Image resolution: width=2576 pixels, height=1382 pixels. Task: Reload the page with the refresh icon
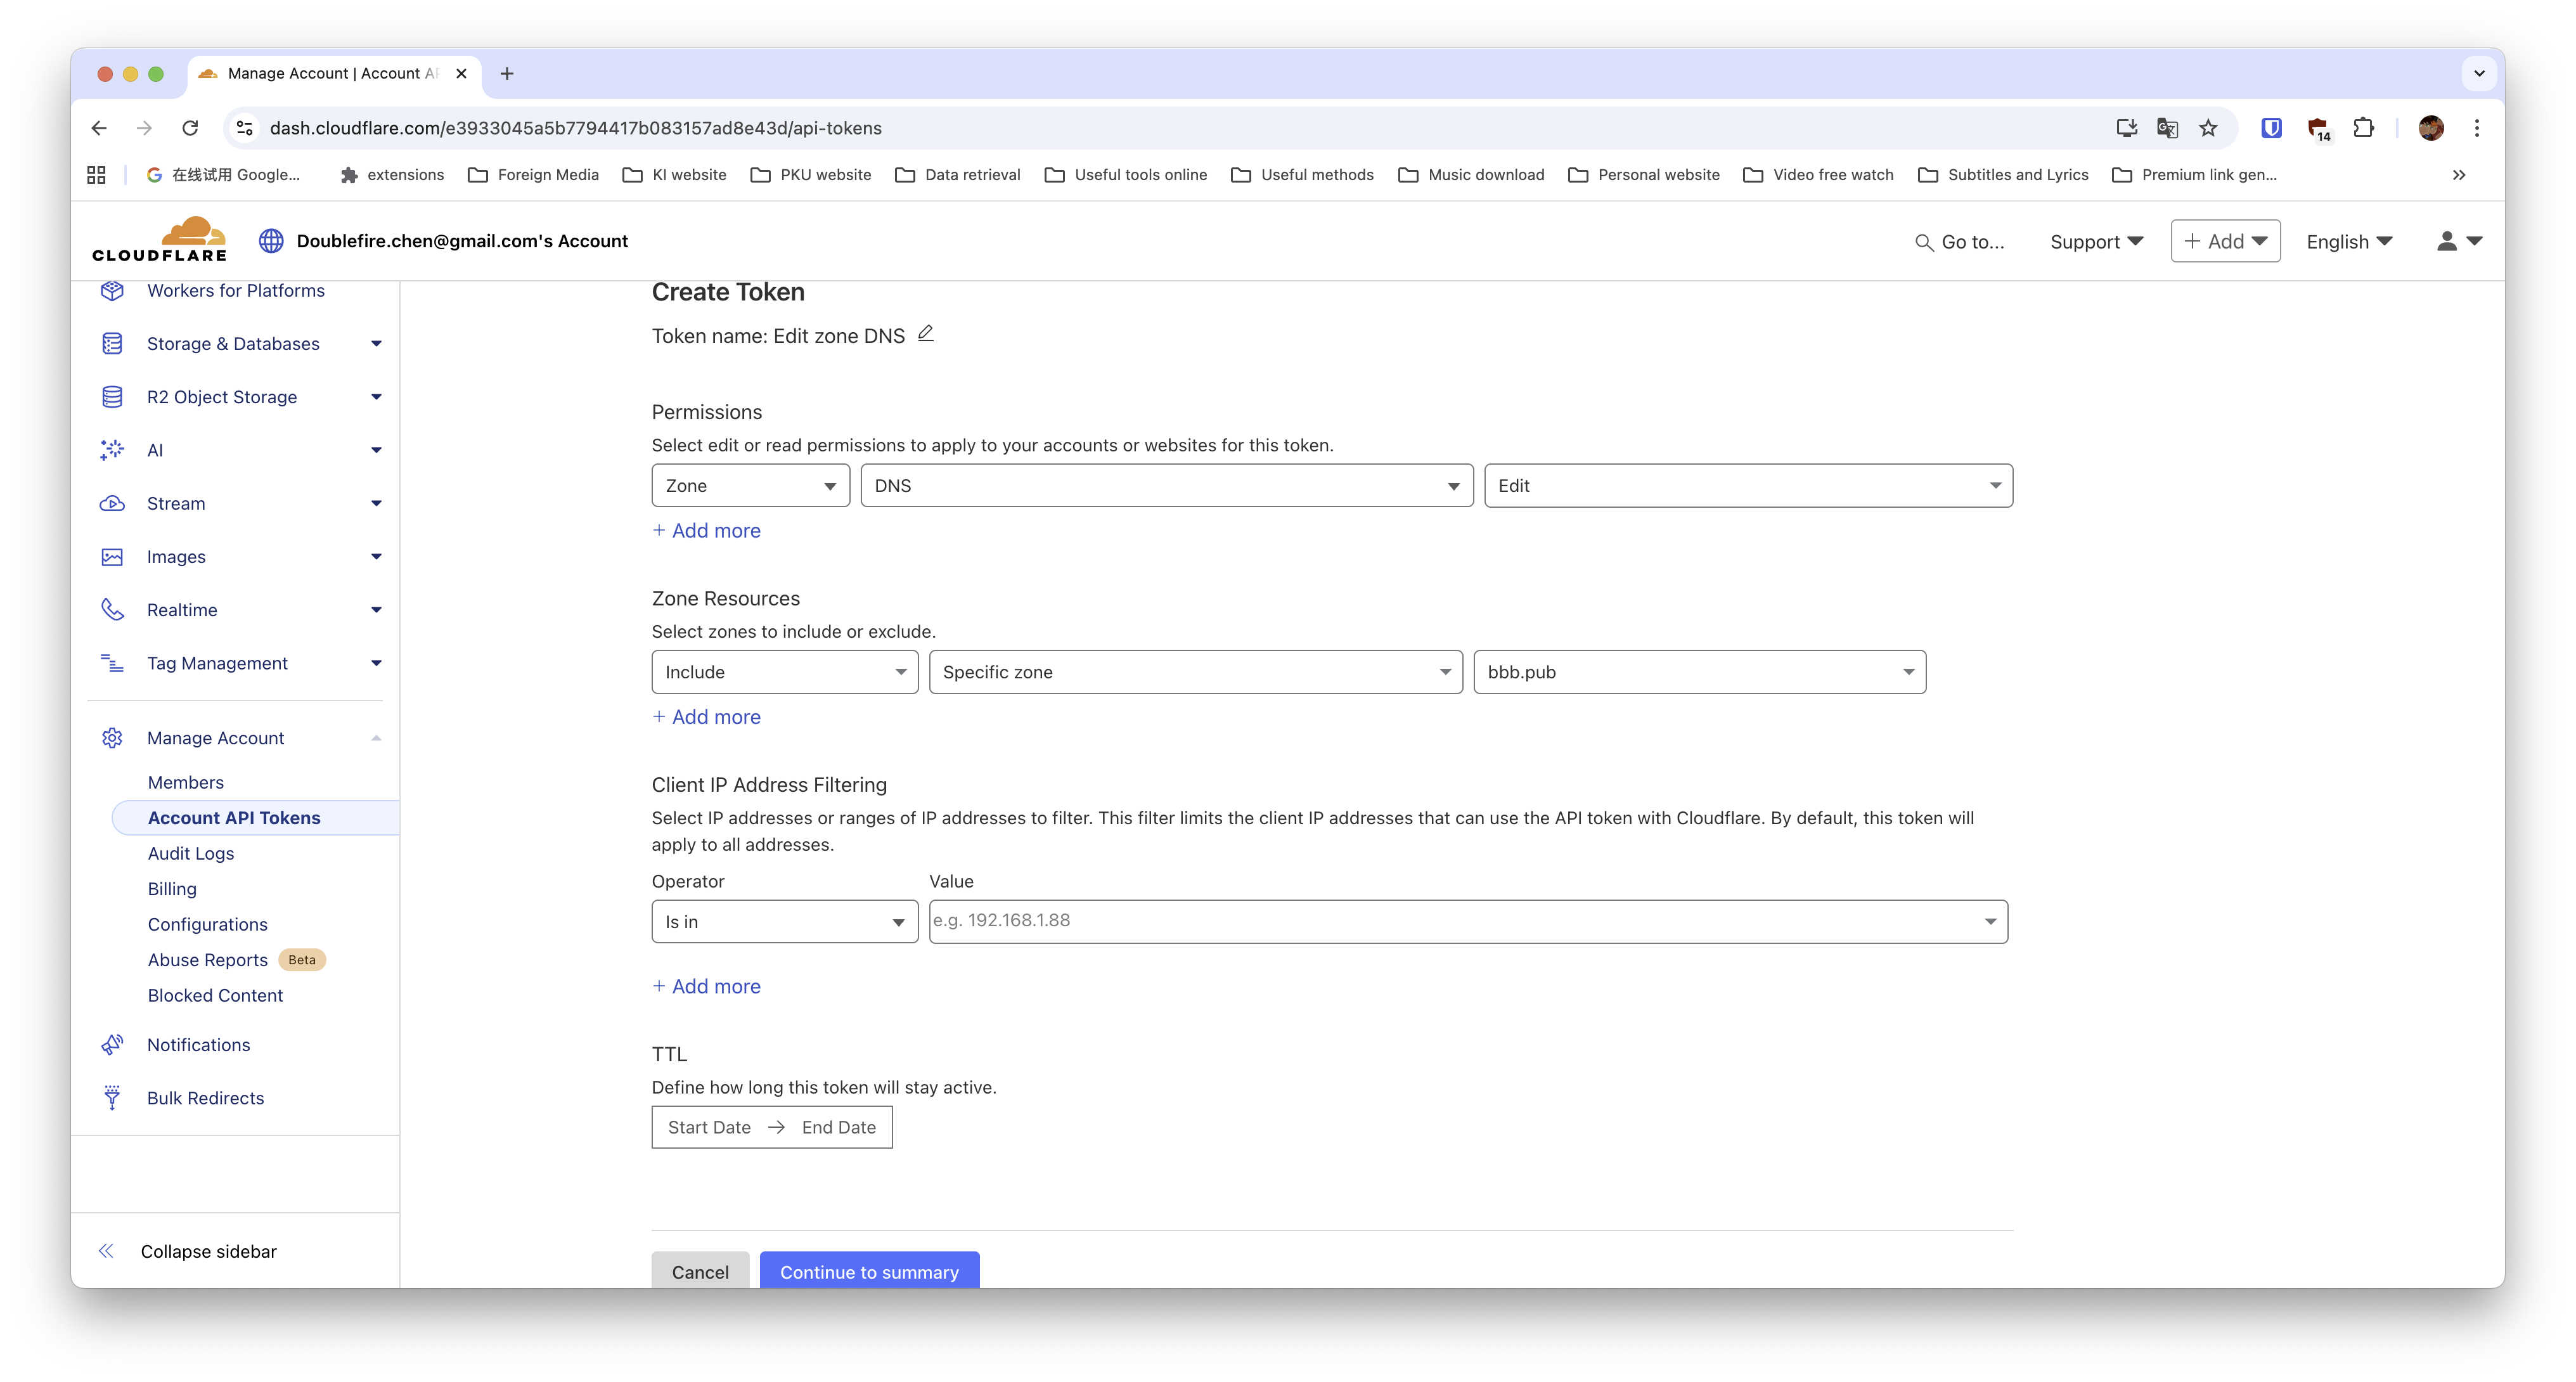pos(190,128)
